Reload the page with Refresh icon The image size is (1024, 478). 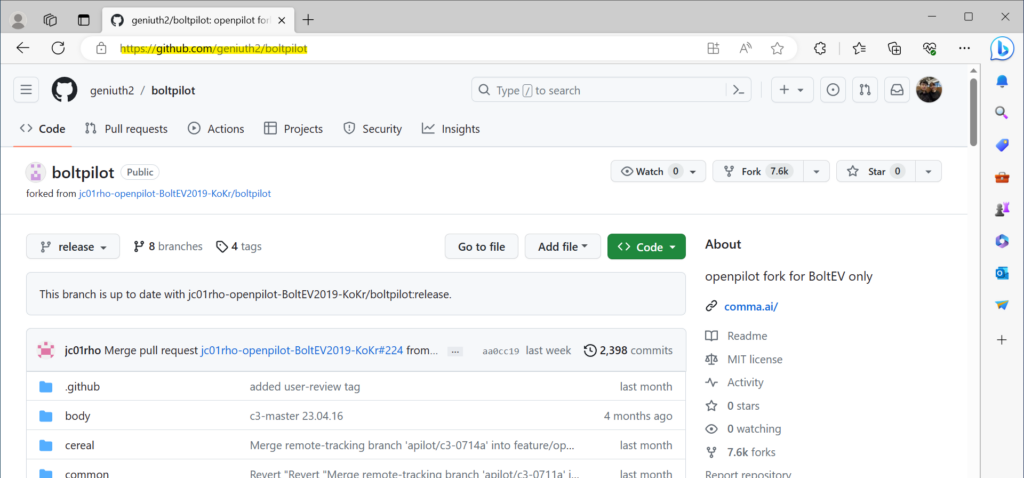58,48
